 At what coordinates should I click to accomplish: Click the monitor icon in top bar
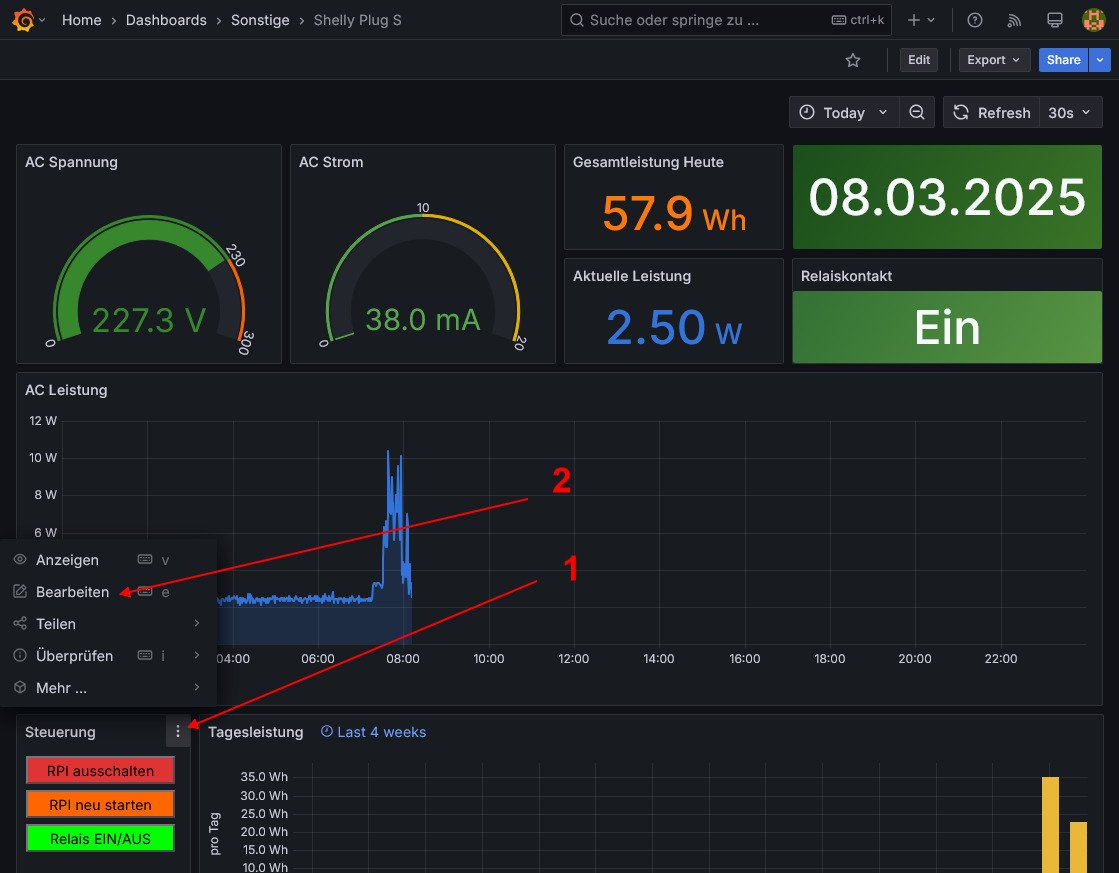click(1054, 20)
